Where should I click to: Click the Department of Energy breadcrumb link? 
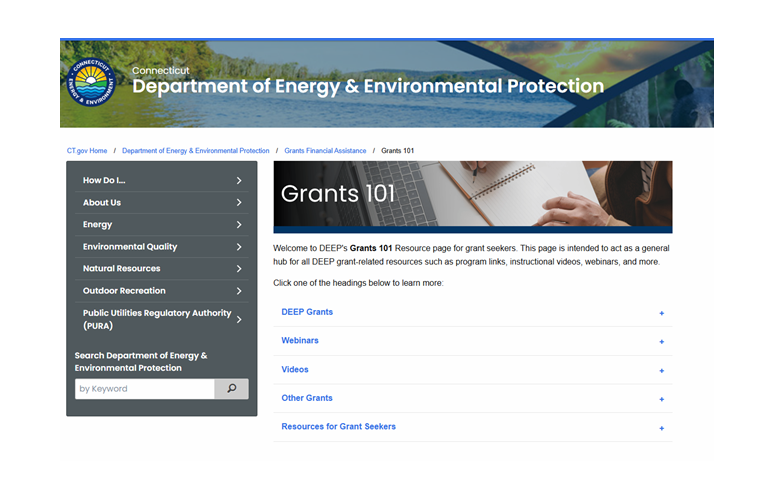pos(195,151)
